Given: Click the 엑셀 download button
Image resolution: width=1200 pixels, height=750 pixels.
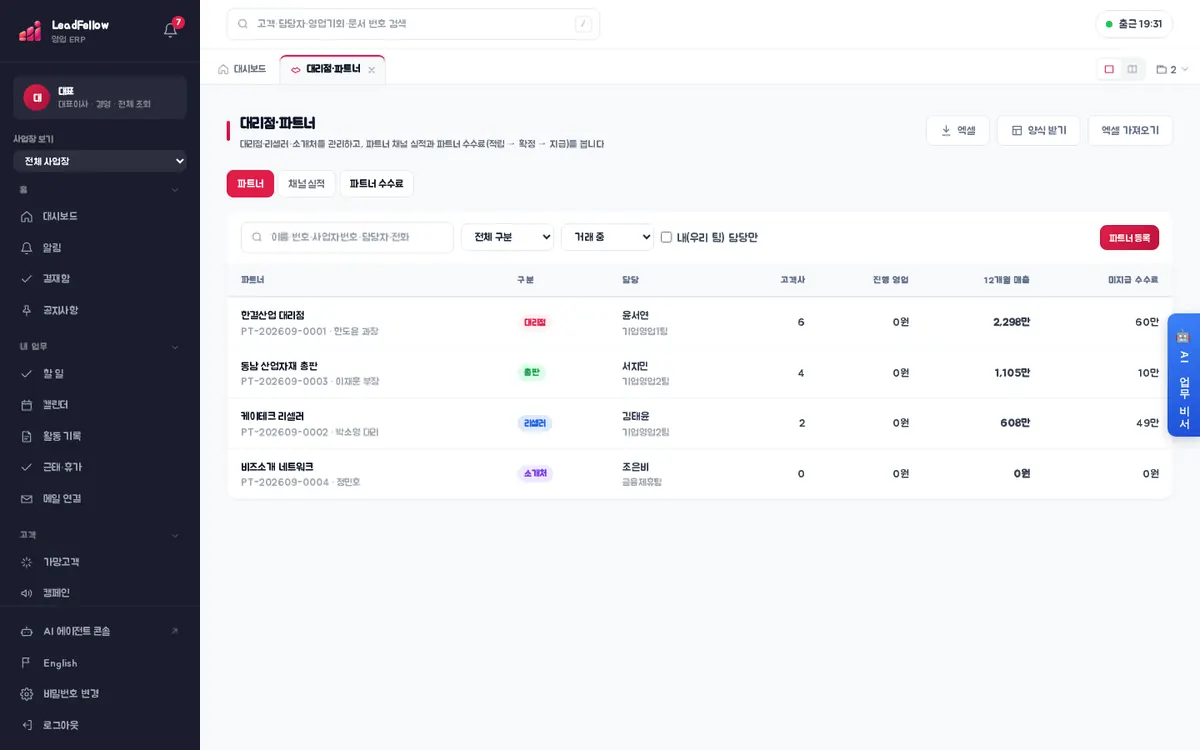Looking at the screenshot, I should [958, 130].
